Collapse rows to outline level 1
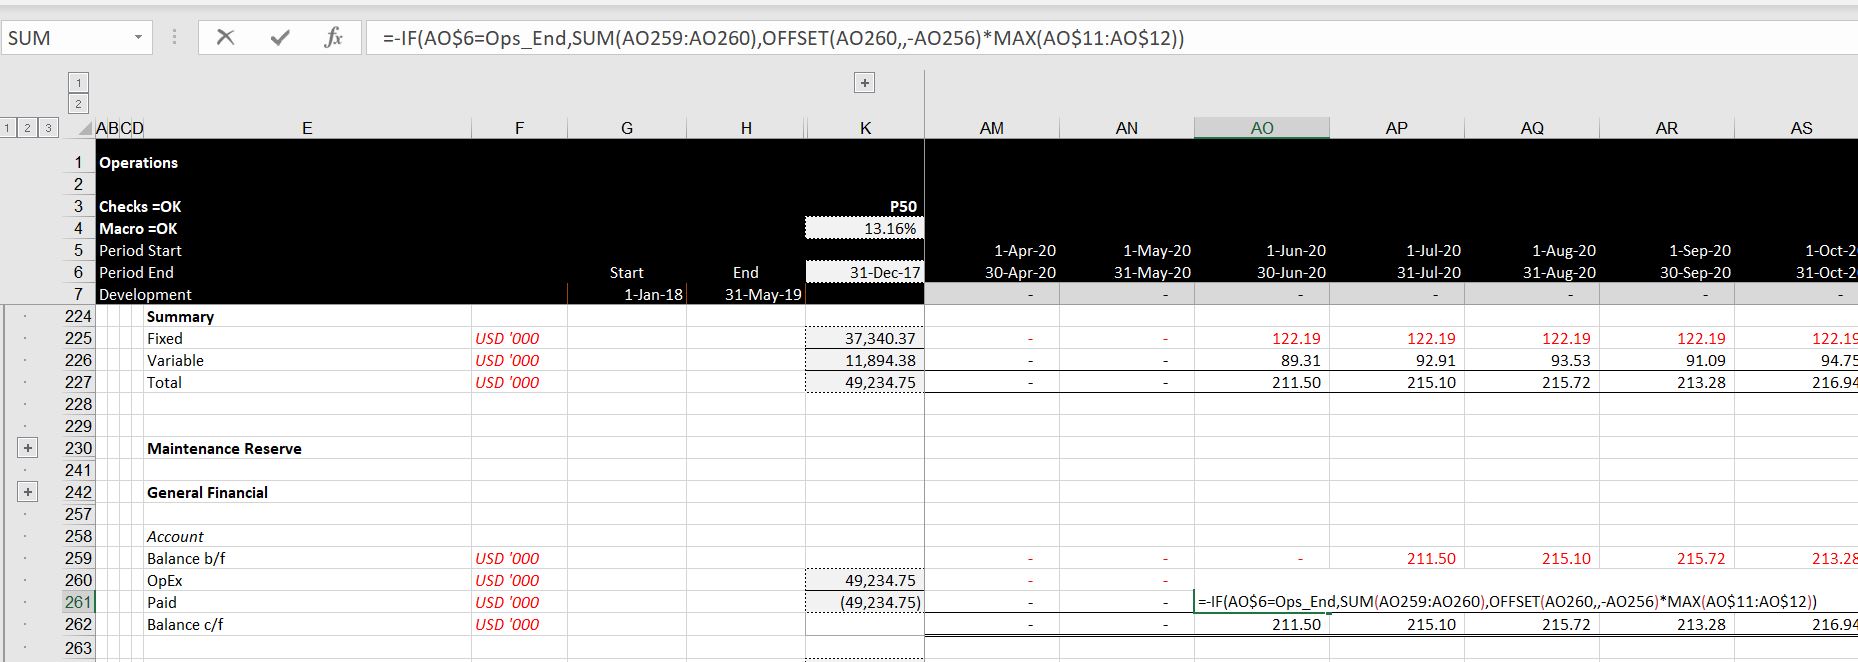The height and width of the screenshot is (662, 1858). pyautogui.click(x=9, y=128)
